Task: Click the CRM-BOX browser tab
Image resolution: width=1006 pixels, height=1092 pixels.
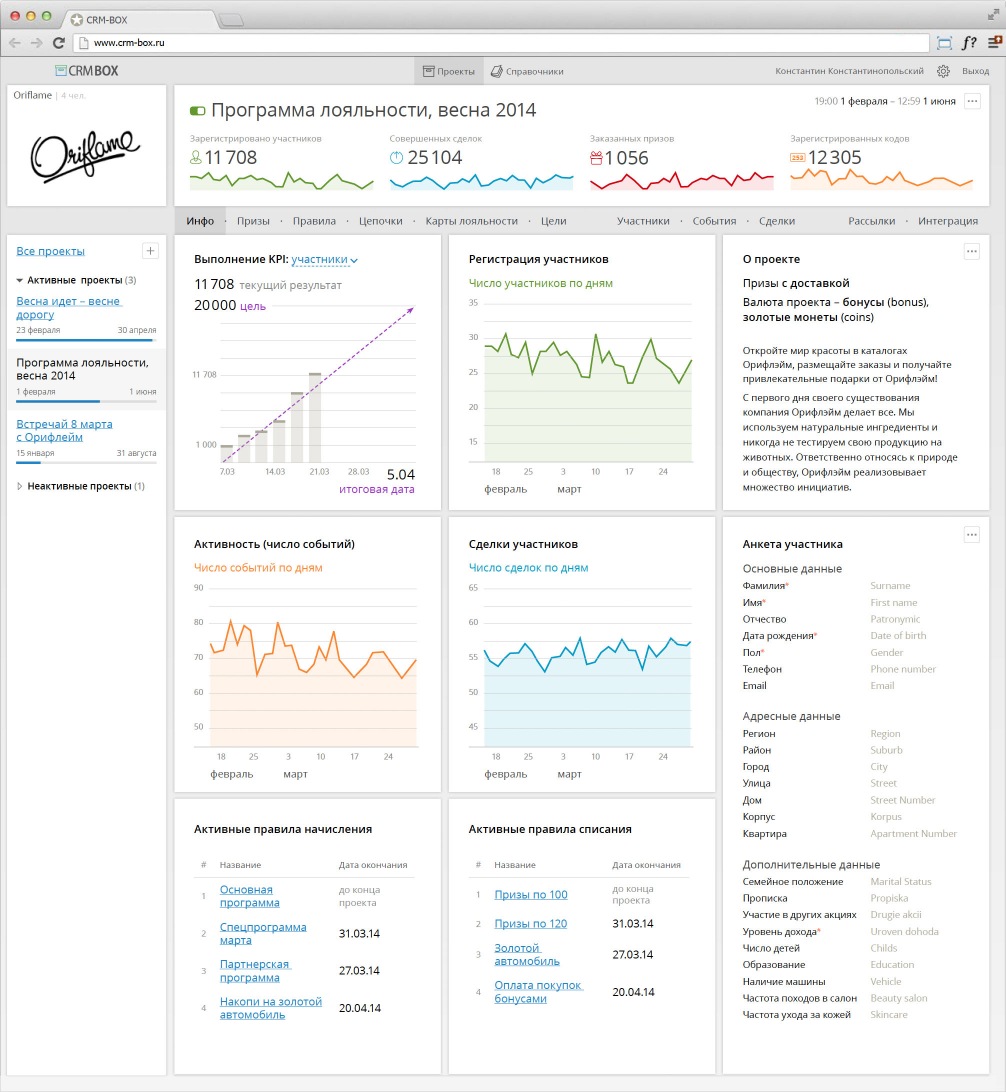Action: point(139,20)
